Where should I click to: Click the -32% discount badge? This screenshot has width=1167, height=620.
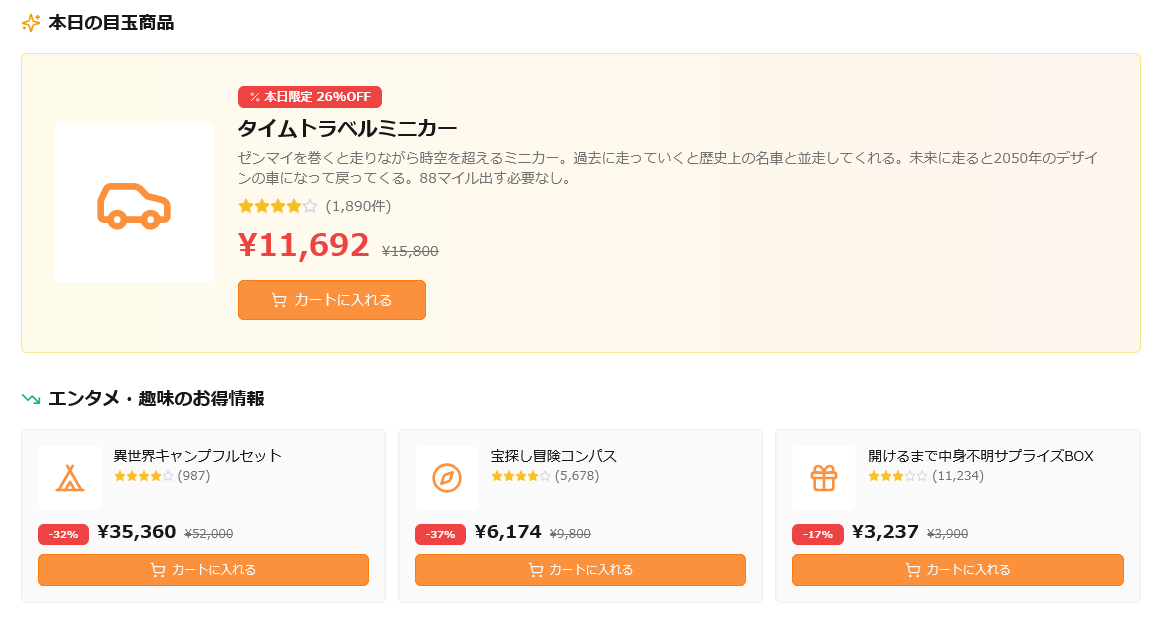(63, 534)
